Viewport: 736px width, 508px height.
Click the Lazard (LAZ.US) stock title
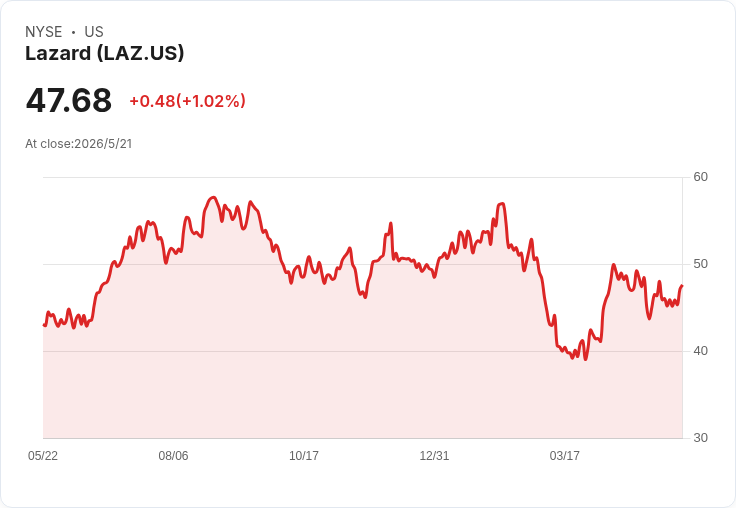tap(104, 53)
